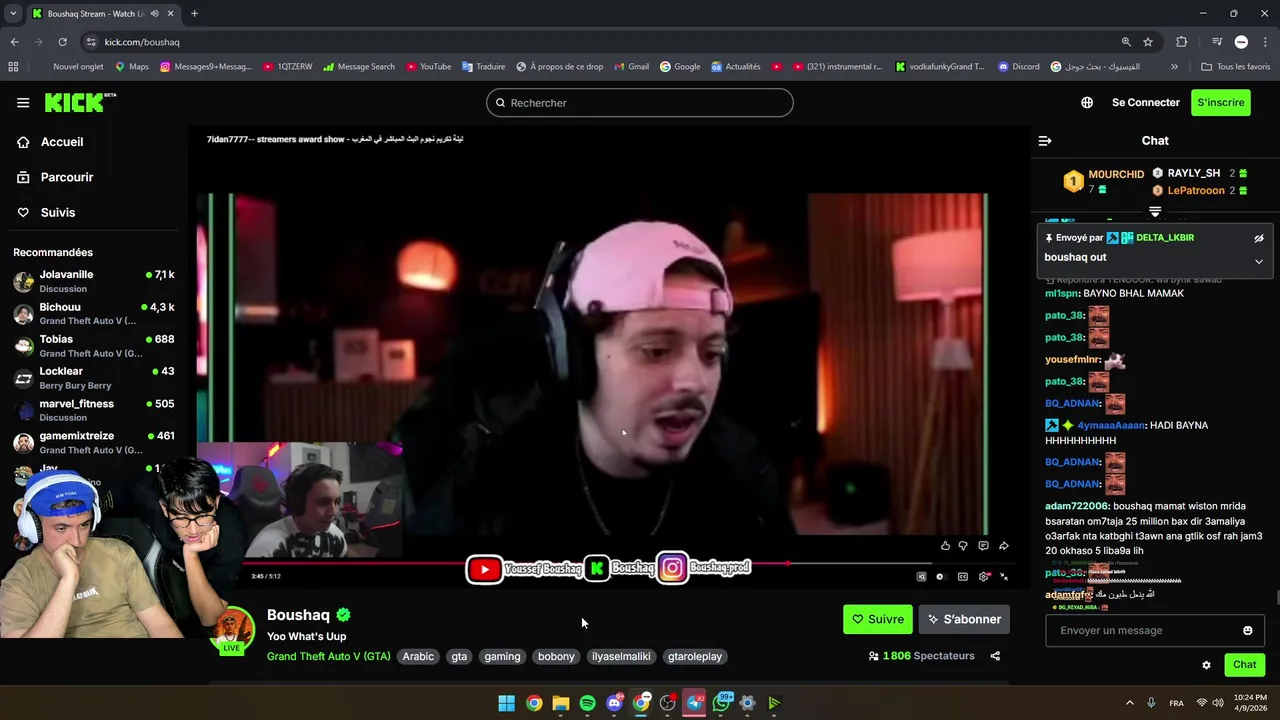1280x720 pixels.
Task: Click the Arabic tag
Action: (x=418, y=656)
